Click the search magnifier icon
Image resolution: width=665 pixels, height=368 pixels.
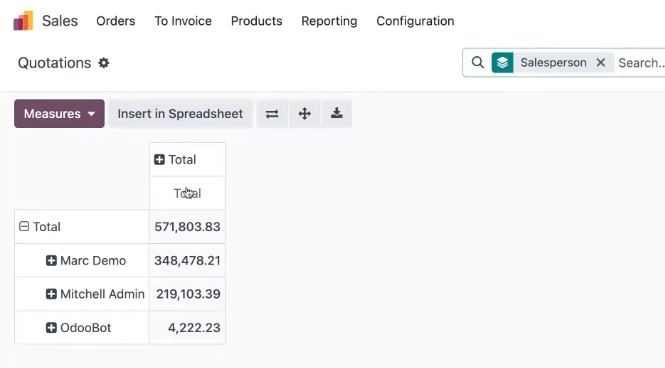click(x=478, y=63)
